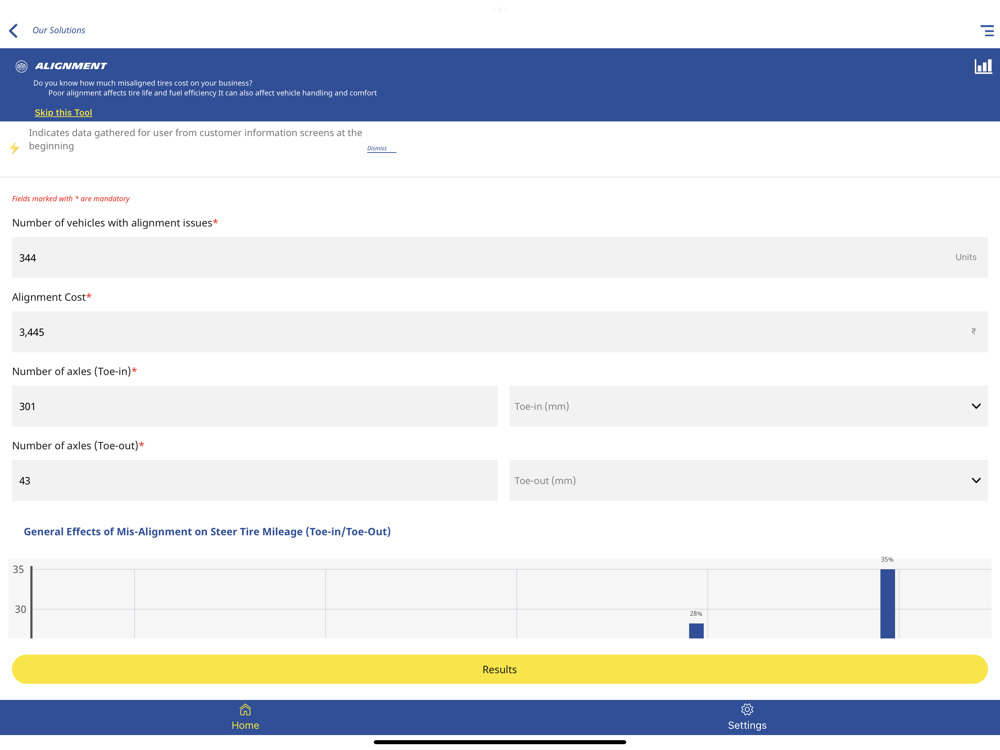Go back using the left arrow icon

point(13,31)
